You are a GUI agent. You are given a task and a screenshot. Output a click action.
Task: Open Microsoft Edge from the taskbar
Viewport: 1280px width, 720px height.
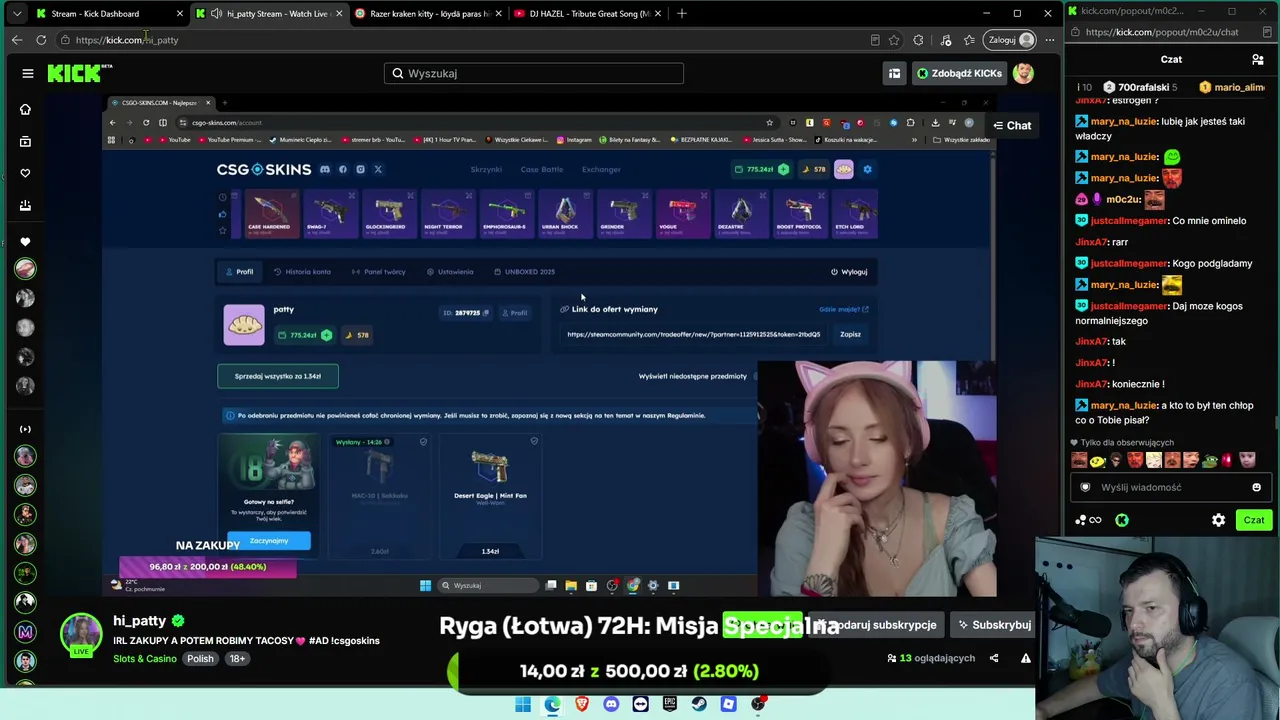click(x=552, y=704)
